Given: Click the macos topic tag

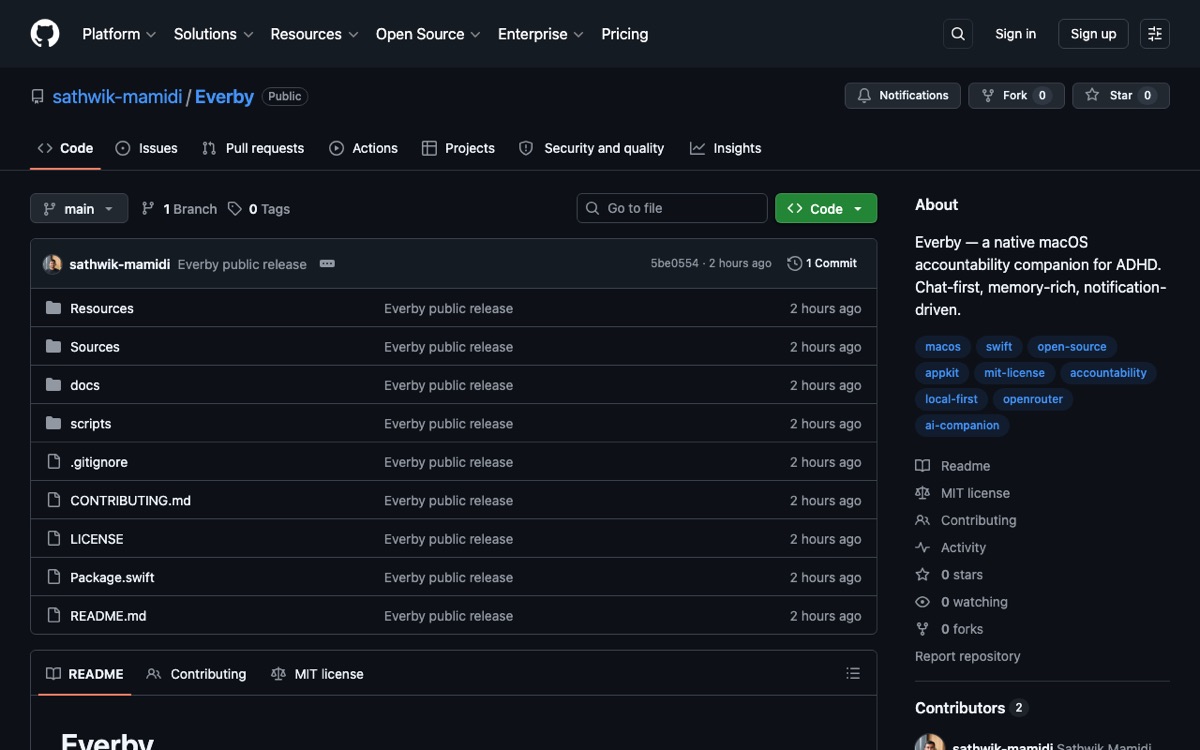Looking at the screenshot, I should pos(943,347).
